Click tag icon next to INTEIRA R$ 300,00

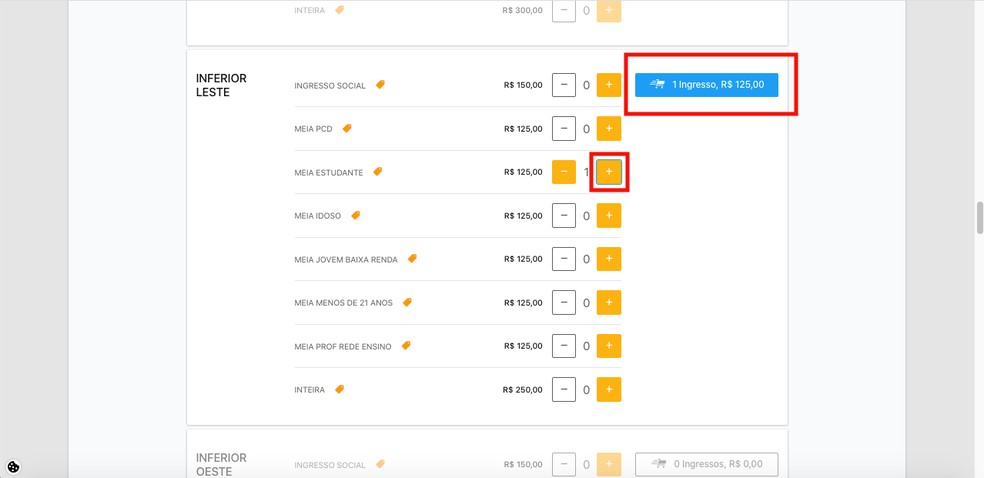point(339,9)
